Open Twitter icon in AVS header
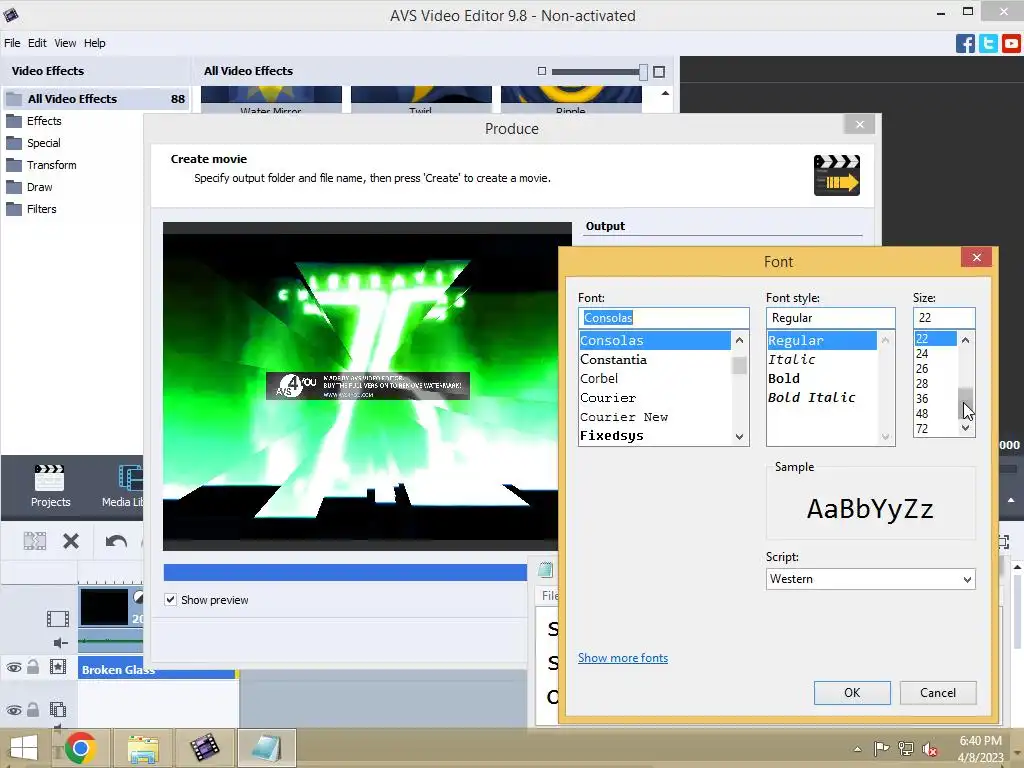Viewport: 1024px width, 768px height. pos(988,44)
